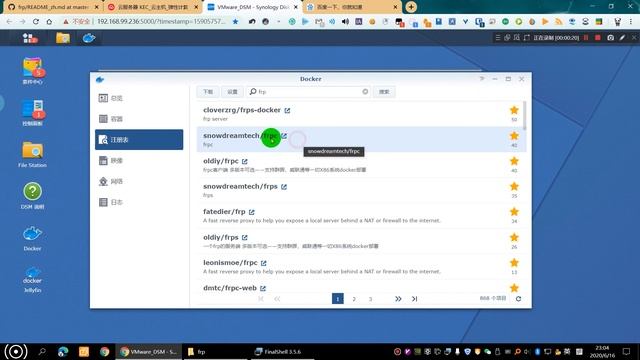Viewport: 640px width, 360px height.
Task: Click star icon of fatedier/frp
Action: click(514, 211)
